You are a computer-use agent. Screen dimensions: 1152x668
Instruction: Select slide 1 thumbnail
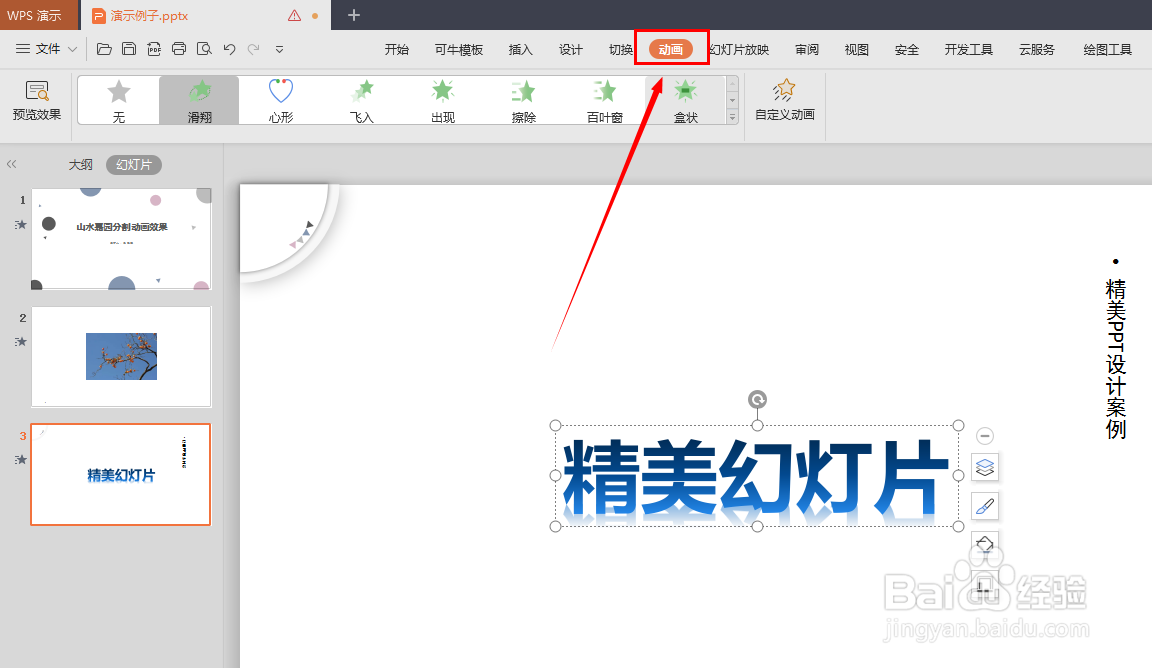click(x=121, y=239)
